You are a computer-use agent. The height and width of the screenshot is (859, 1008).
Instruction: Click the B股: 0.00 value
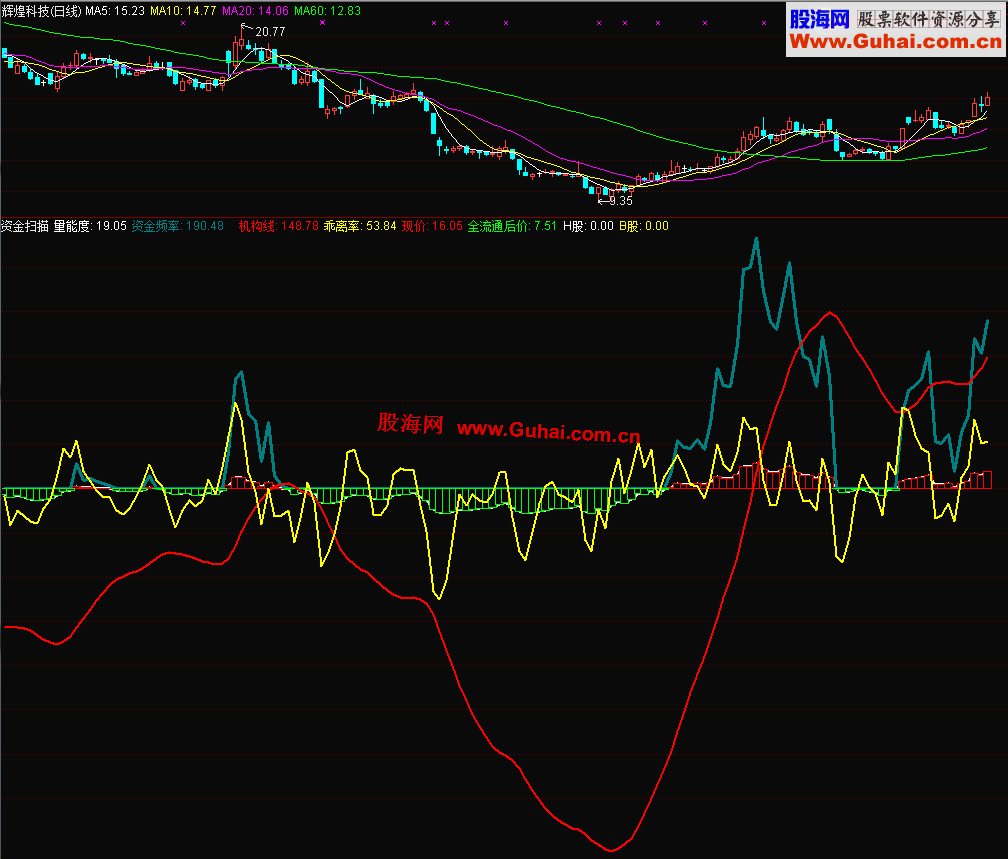click(x=644, y=226)
